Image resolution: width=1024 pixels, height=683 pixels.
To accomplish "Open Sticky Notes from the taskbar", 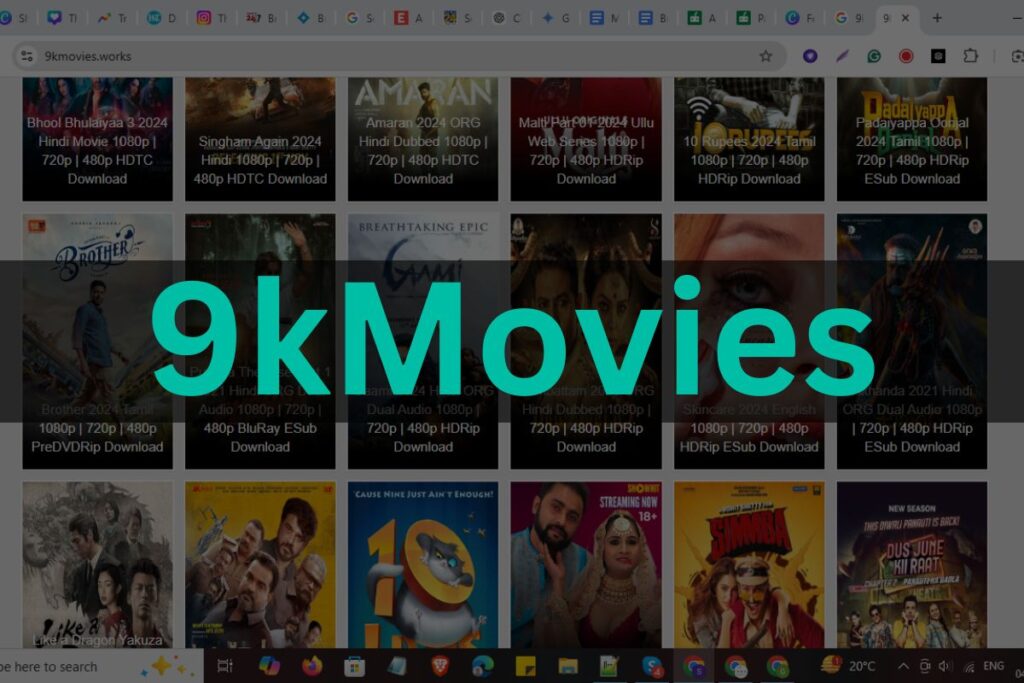I will click(x=525, y=666).
